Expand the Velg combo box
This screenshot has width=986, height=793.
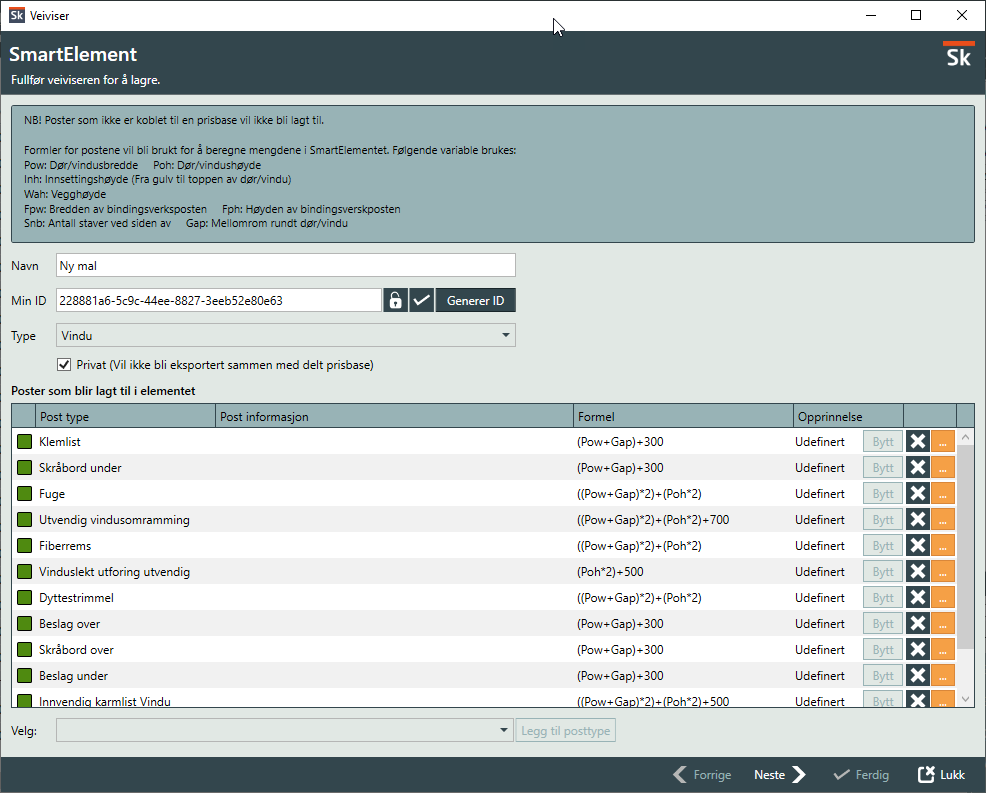(285, 731)
